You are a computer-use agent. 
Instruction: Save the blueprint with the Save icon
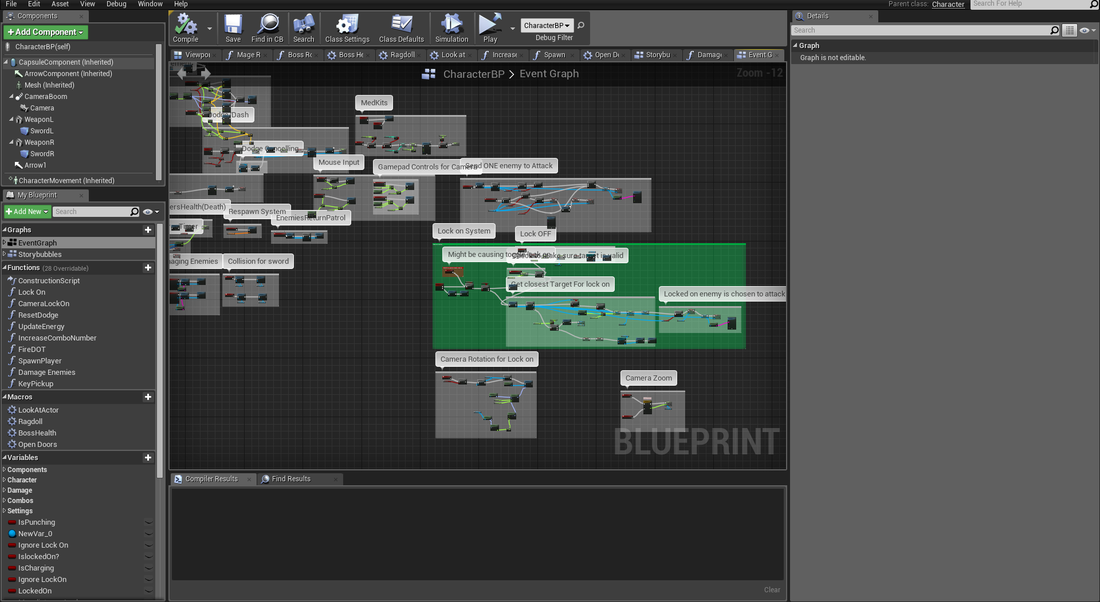click(233, 25)
